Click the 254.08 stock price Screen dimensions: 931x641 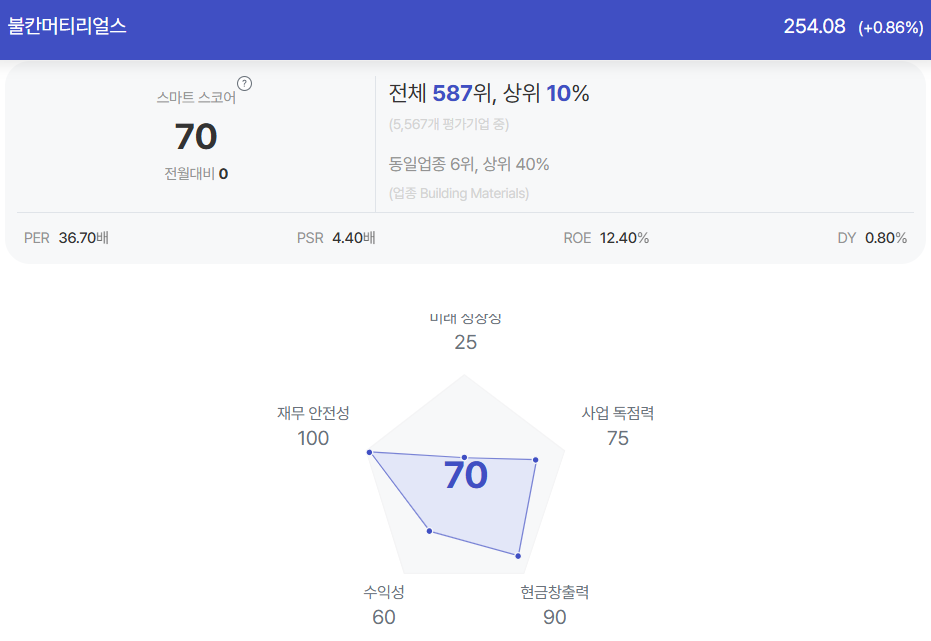814,27
